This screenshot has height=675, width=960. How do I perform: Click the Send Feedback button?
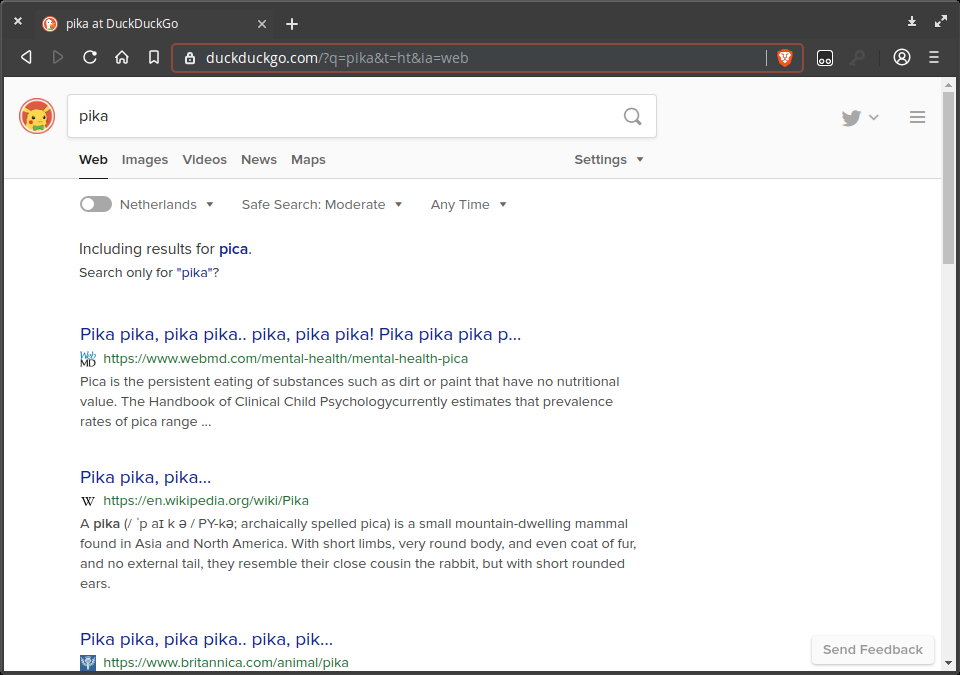tap(872, 649)
